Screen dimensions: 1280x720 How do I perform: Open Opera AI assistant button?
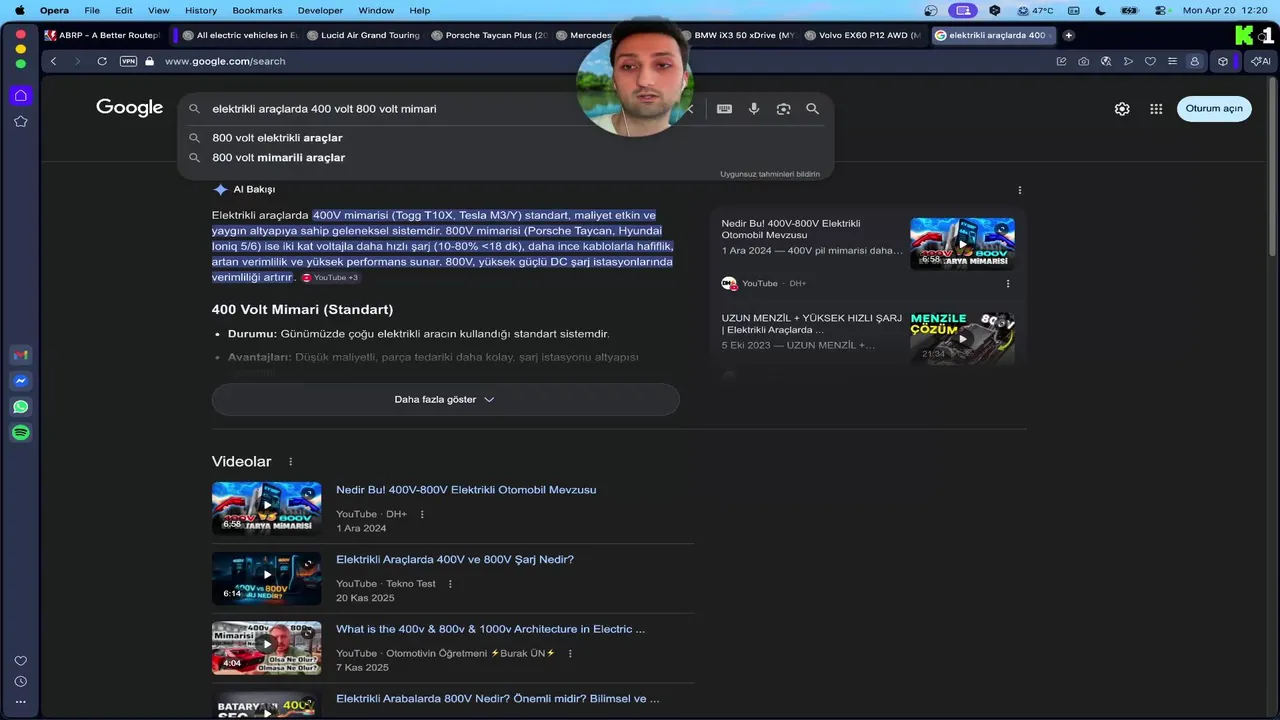[1261, 61]
